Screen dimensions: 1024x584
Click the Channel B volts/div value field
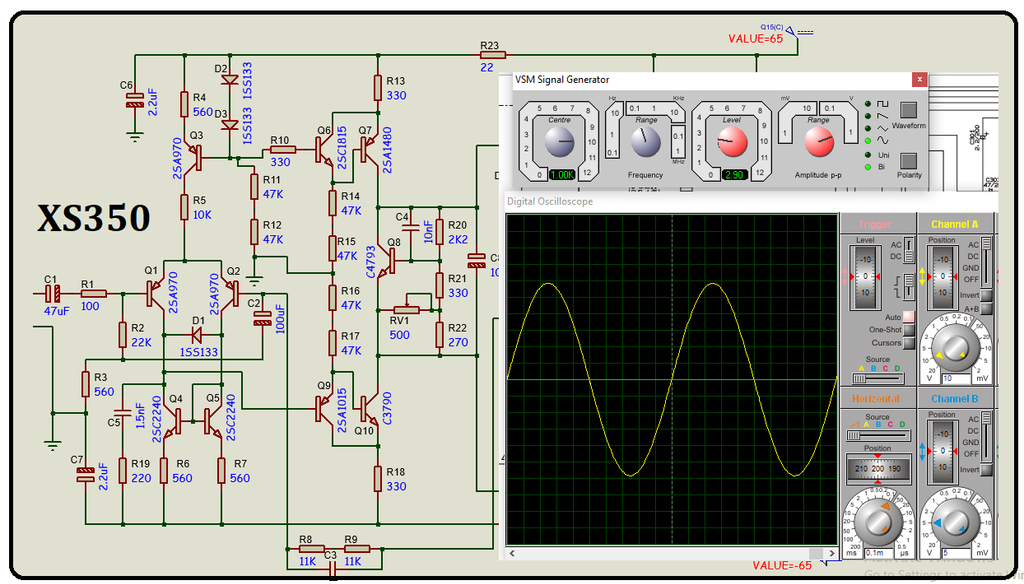tap(955, 553)
